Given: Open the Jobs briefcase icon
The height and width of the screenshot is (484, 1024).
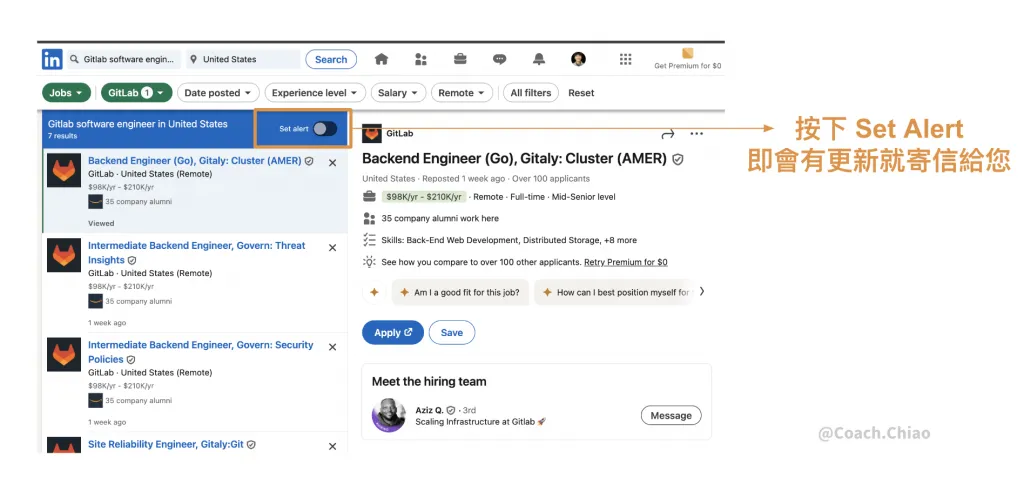Looking at the screenshot, I should 460,59.
